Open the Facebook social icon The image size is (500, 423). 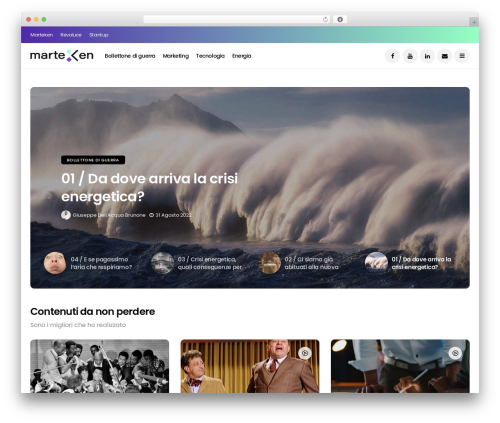[393, 56]
